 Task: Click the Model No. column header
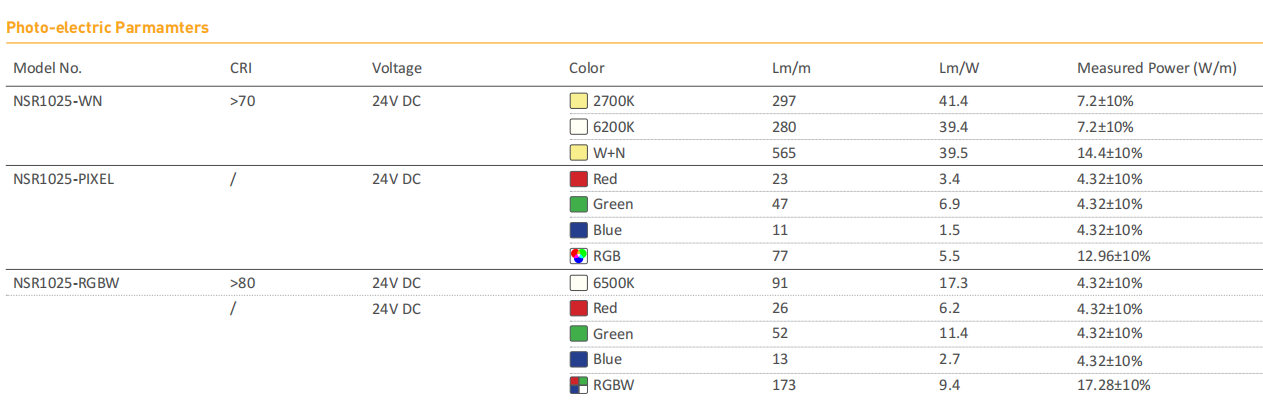[47, 68]
